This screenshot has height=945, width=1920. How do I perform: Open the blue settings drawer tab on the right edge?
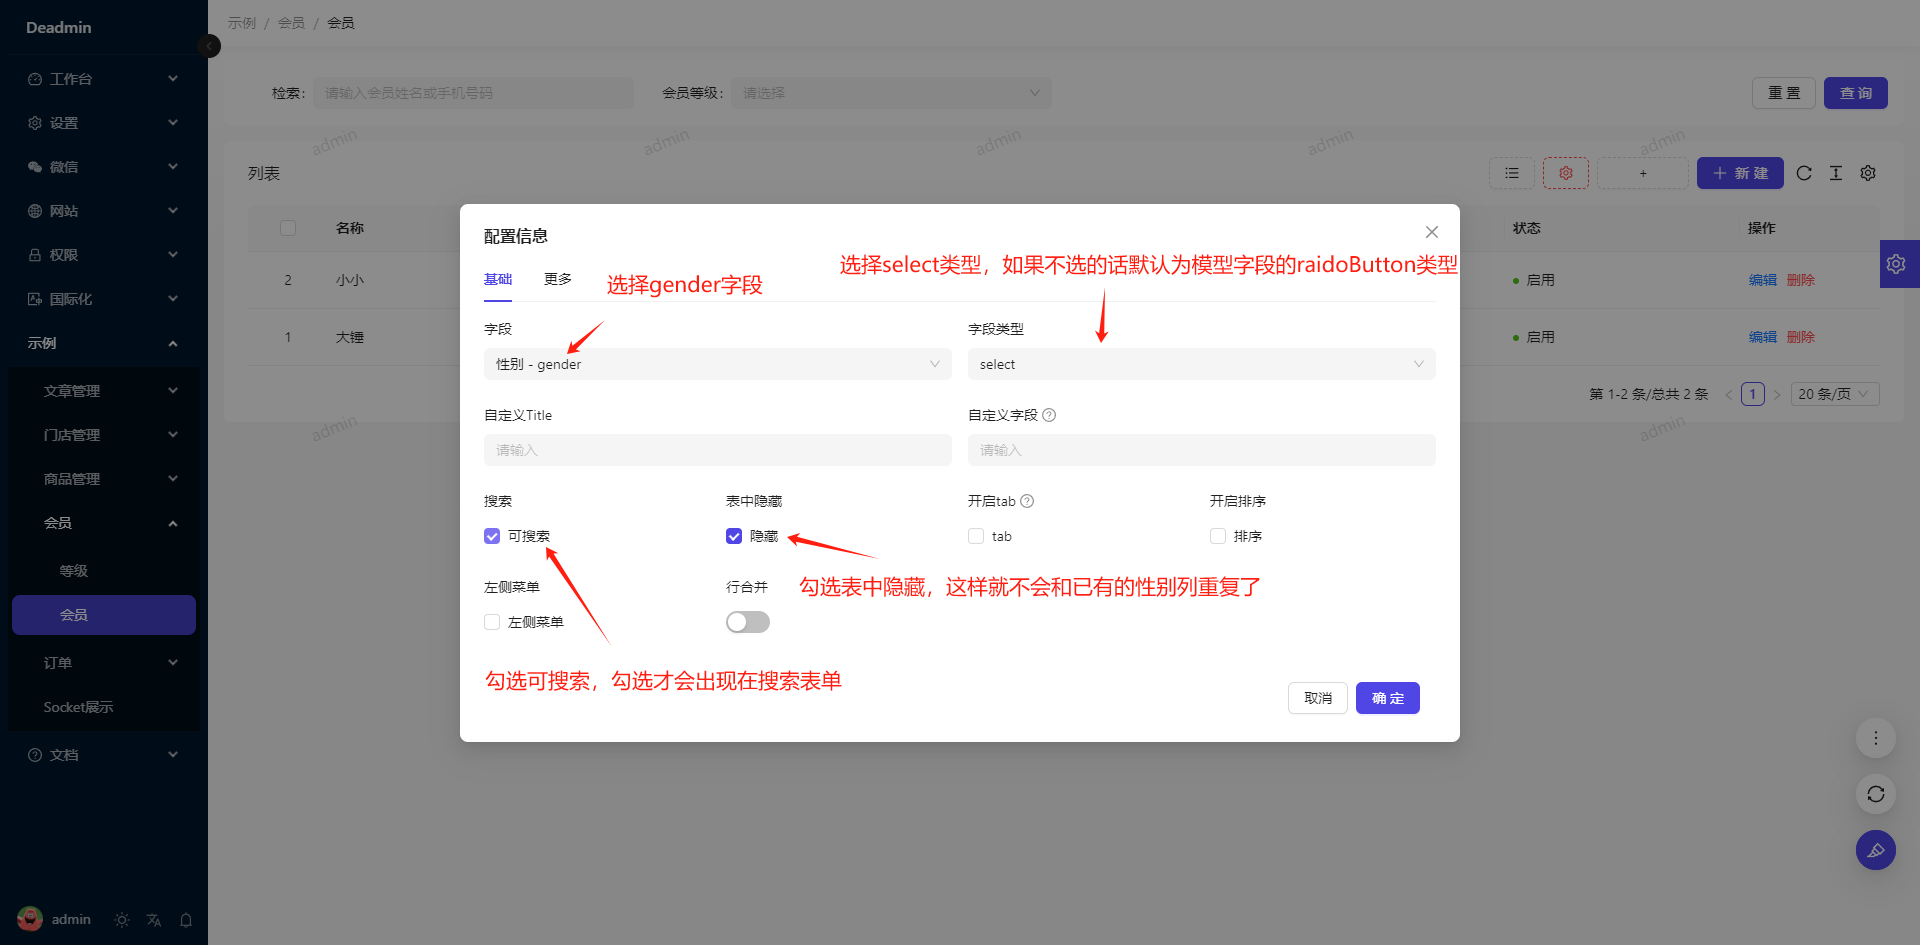point(1897,264)
